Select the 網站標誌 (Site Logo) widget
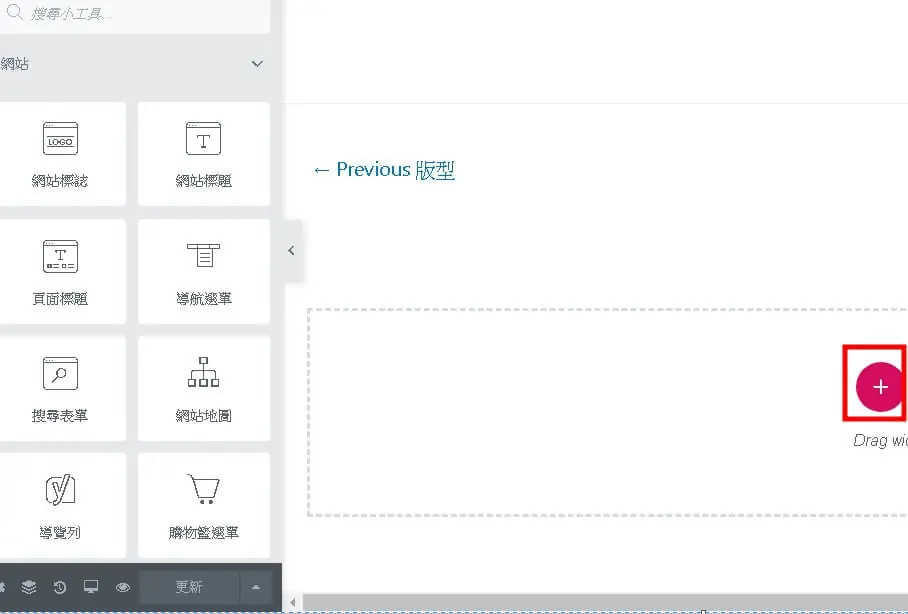 click(60, 154)
